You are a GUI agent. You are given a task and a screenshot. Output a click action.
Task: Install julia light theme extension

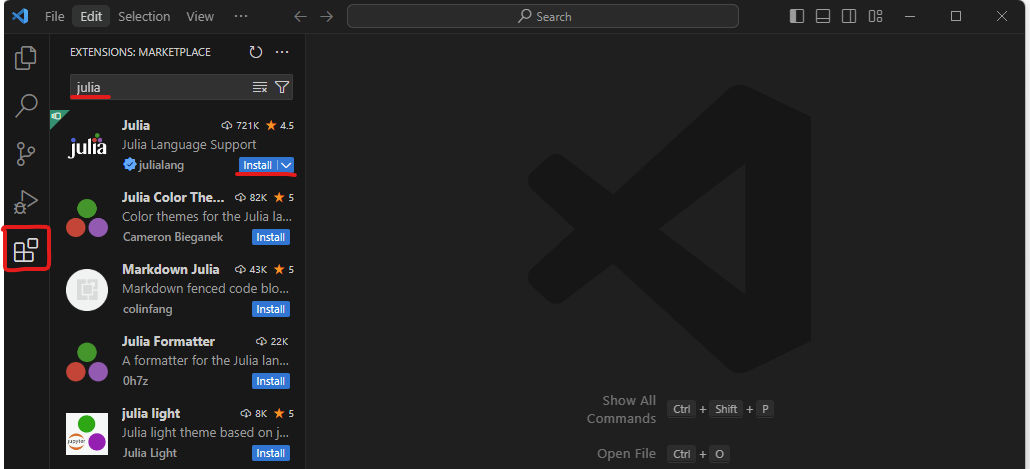tap(271, 453)
